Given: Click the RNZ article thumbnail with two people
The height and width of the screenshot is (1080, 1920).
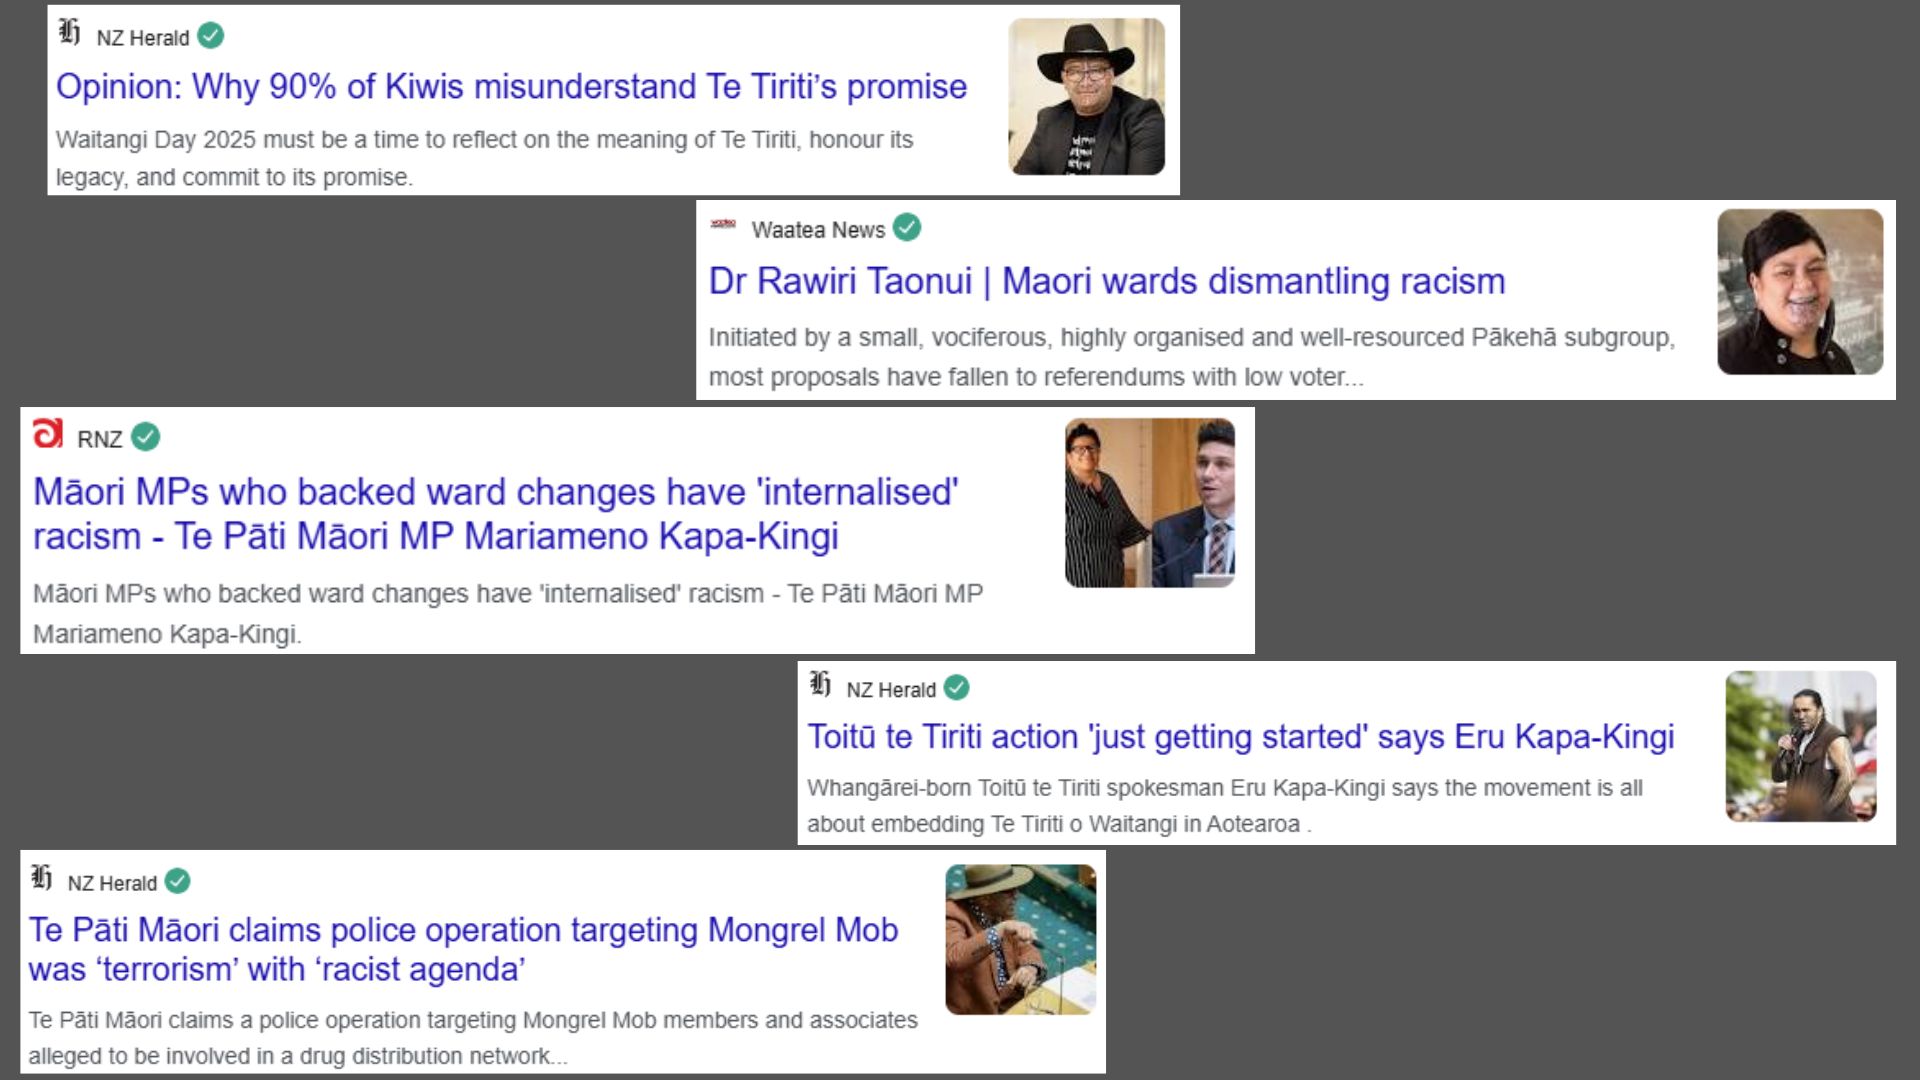Looking at the screenshot, I should (x=1150, y=503).
